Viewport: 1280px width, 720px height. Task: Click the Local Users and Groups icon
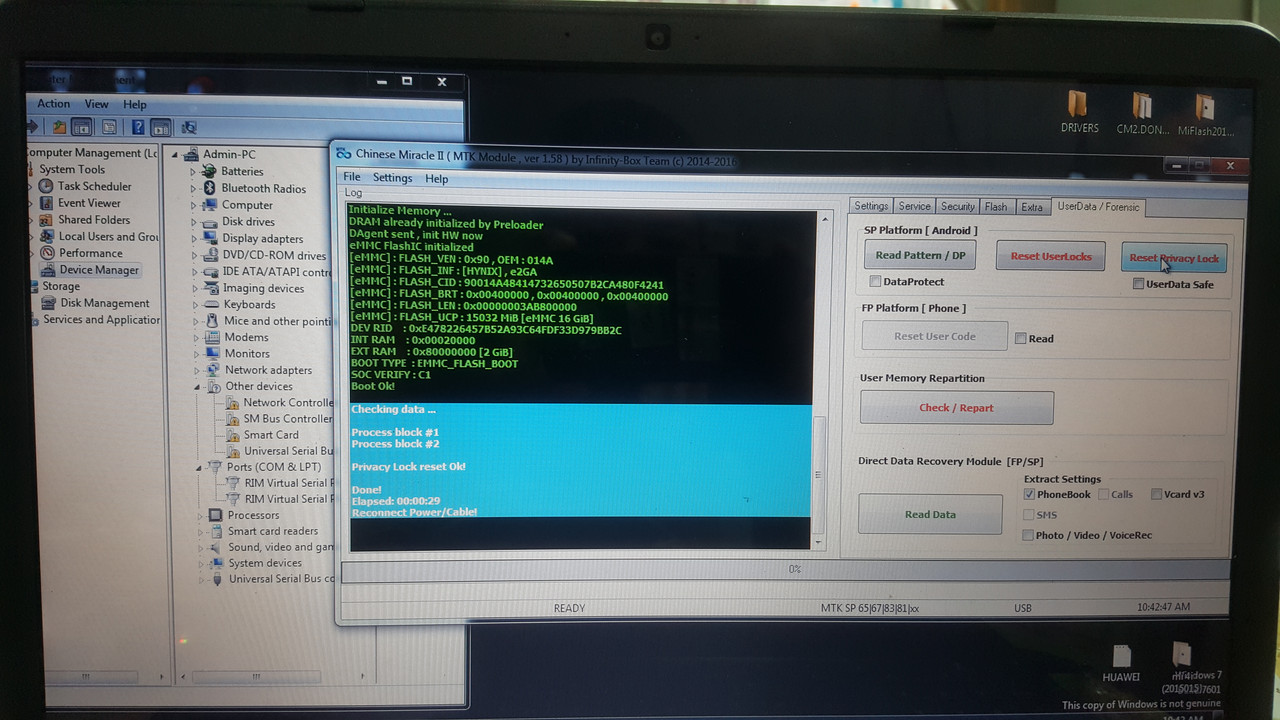point(46,237)
